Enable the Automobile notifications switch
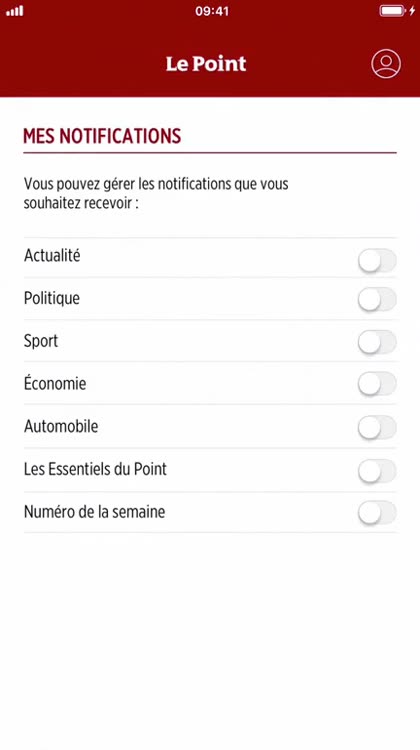 click(377, 427)
